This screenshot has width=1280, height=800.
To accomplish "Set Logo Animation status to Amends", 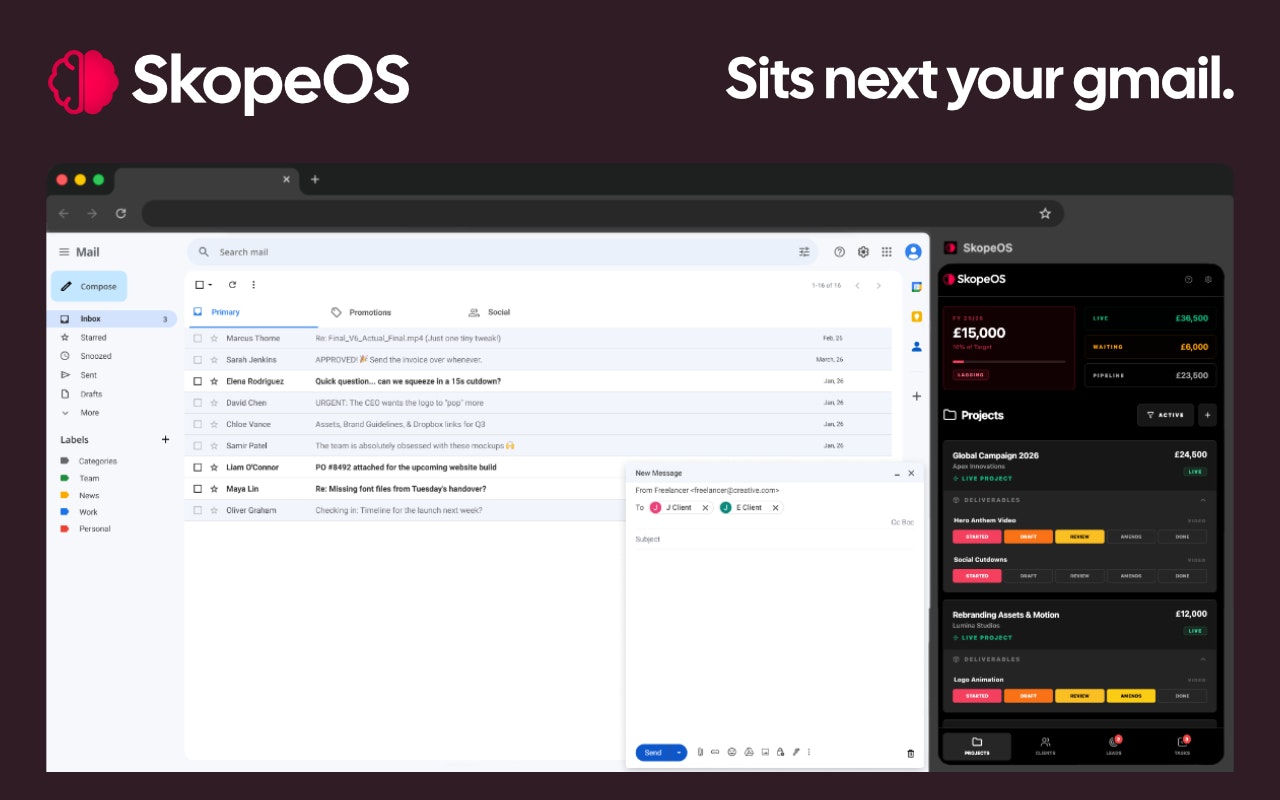I will 1131,696.
